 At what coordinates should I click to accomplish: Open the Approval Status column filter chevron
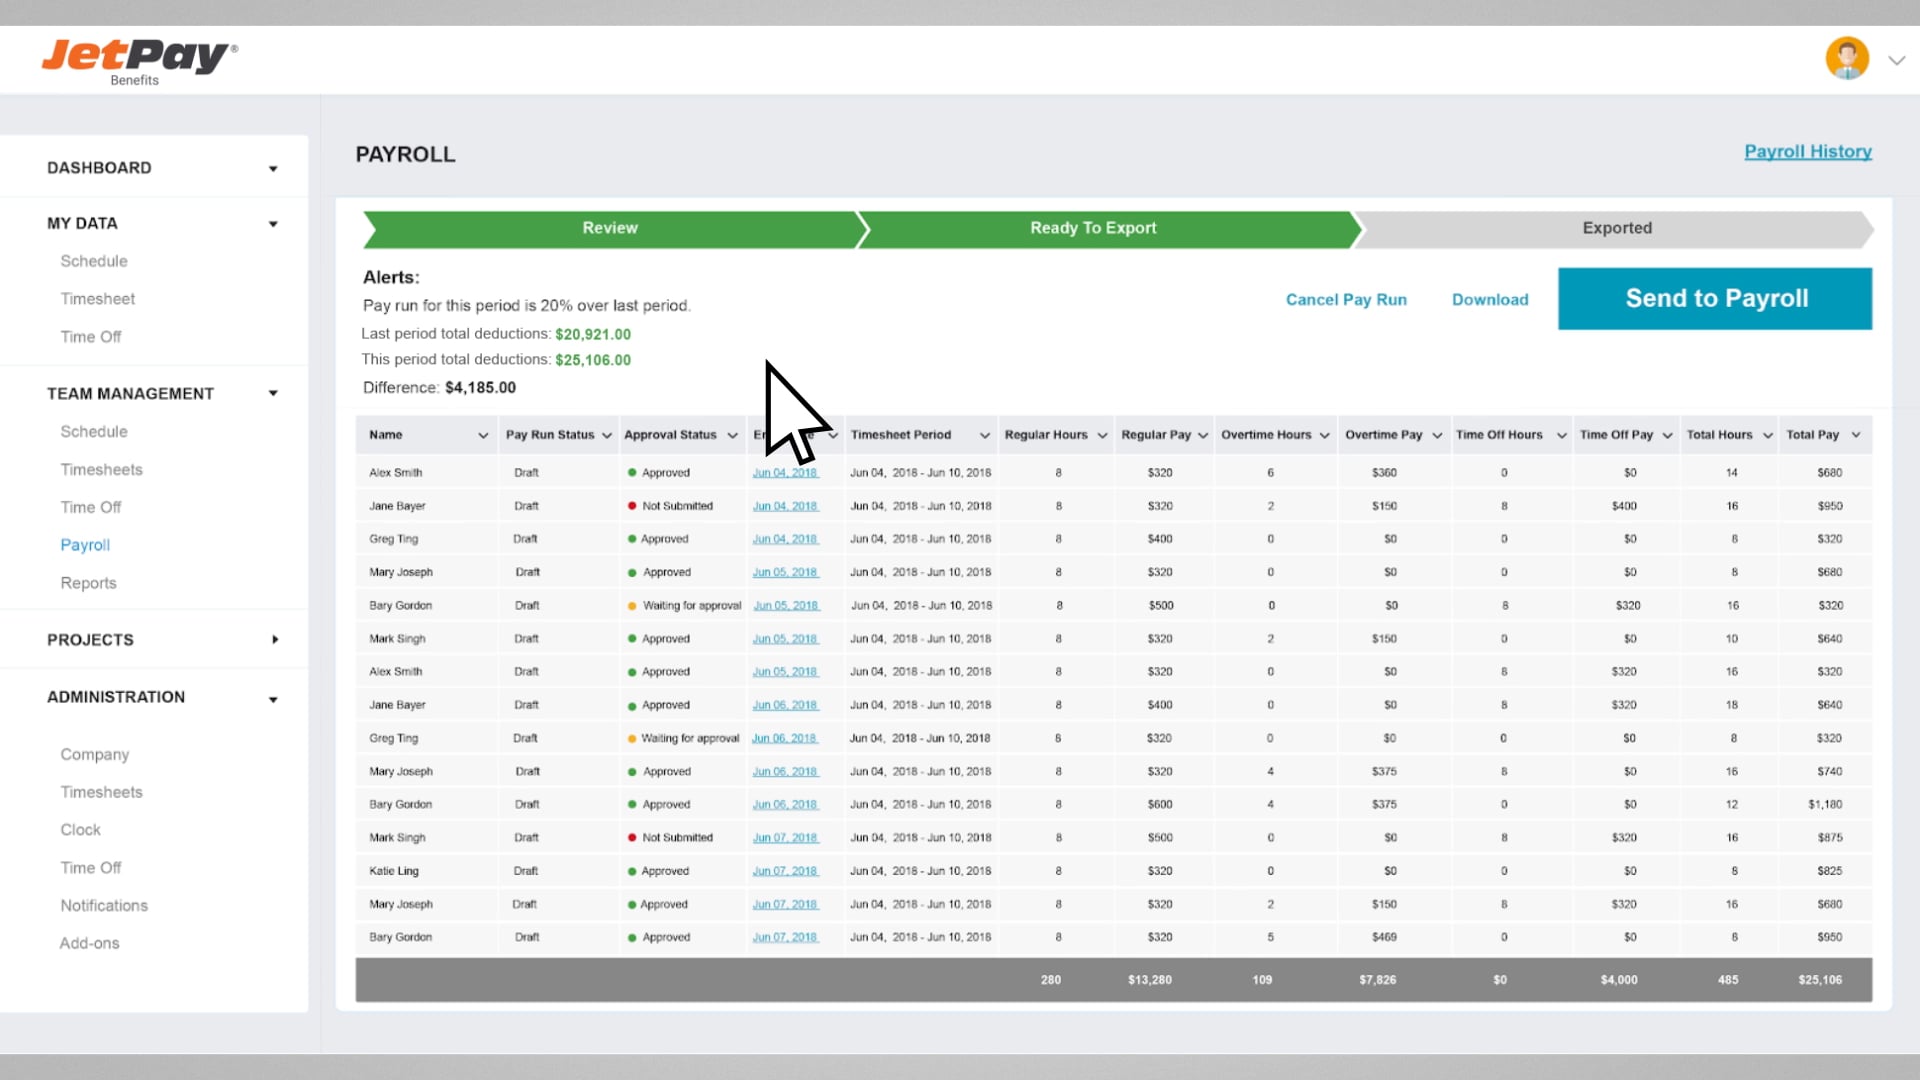pyautogui.click(x=732, y=436)
